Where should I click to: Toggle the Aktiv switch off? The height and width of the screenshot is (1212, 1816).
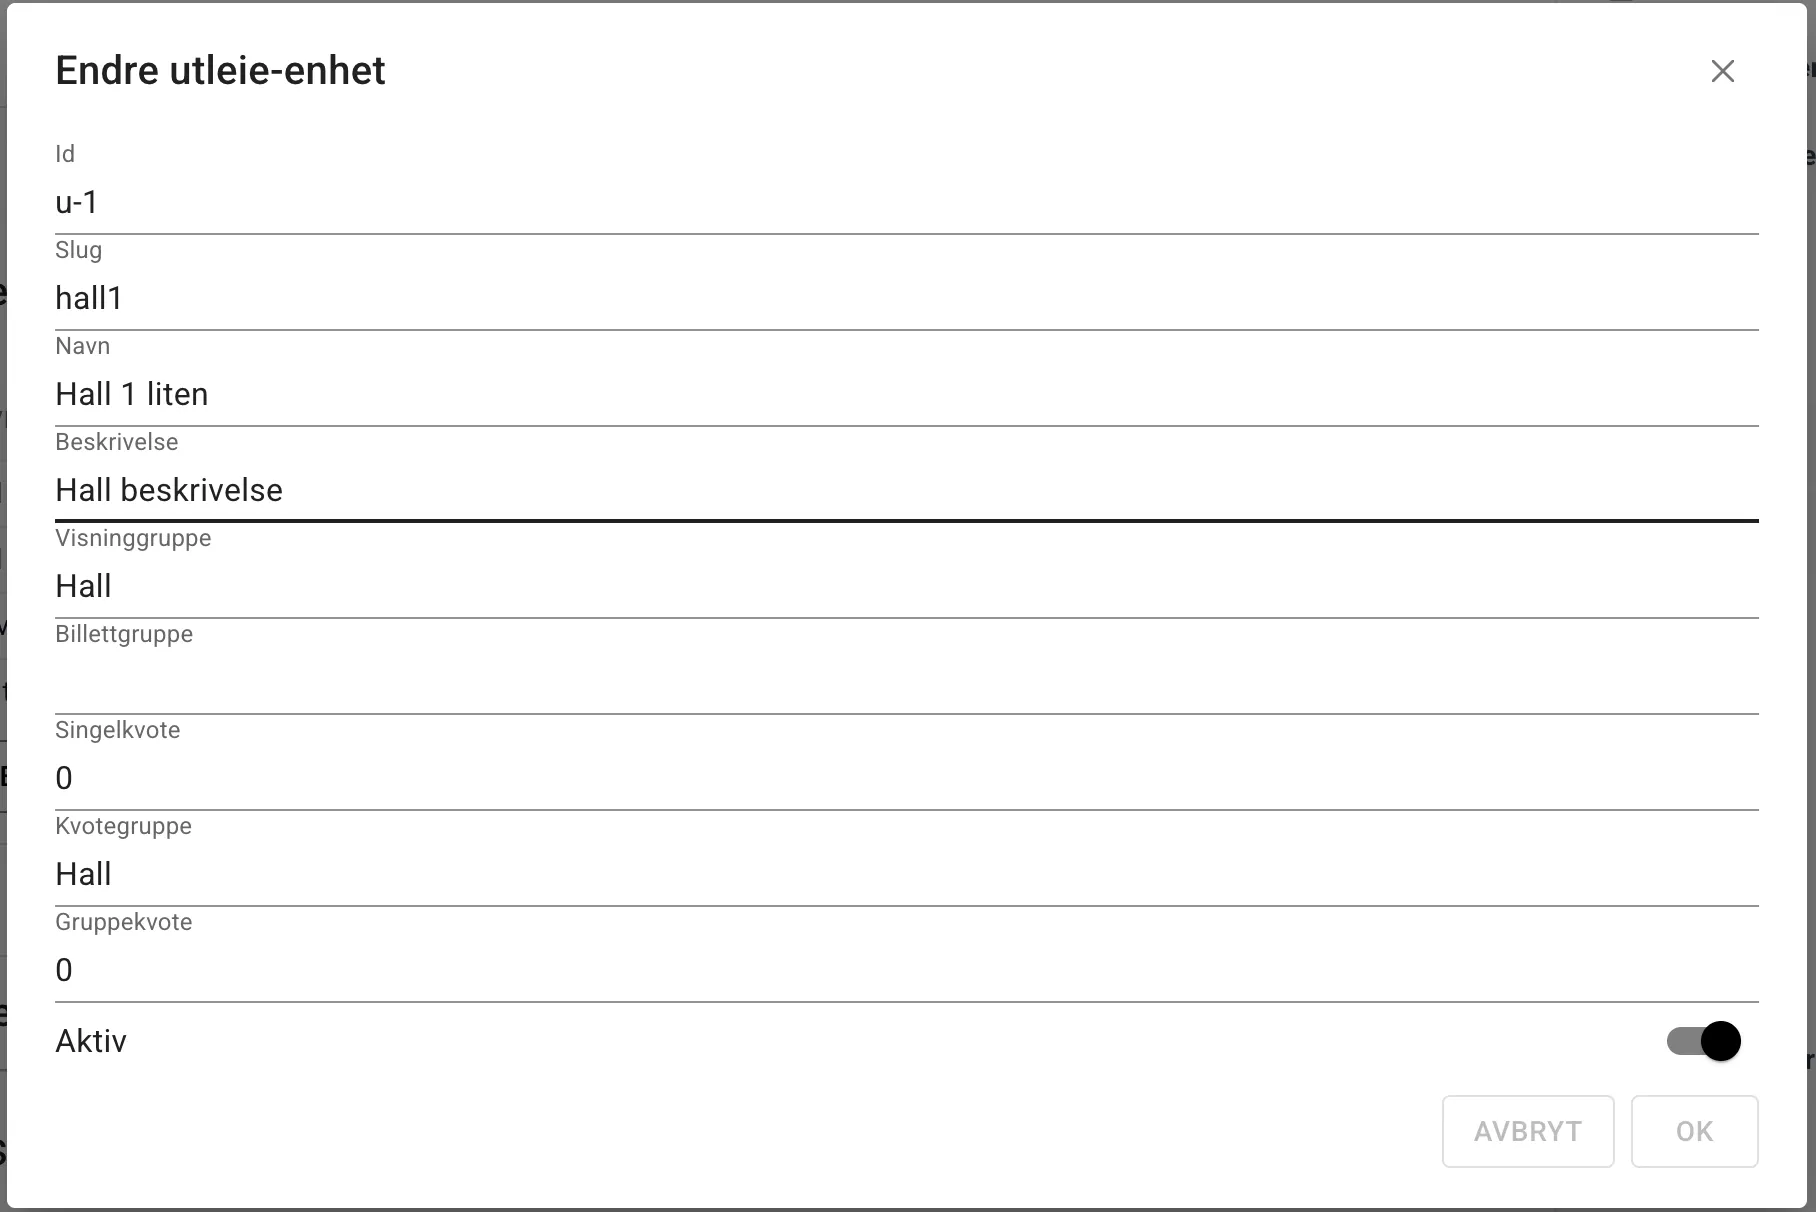[x=1703, y=1041]
